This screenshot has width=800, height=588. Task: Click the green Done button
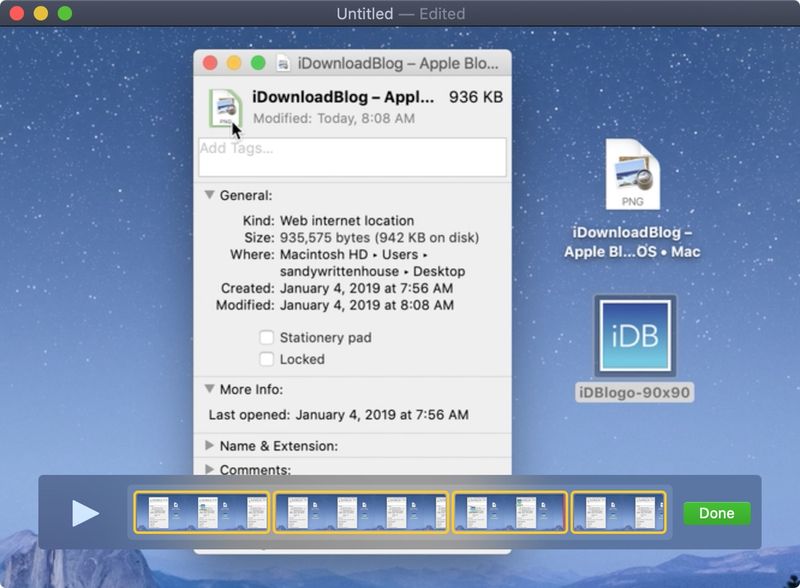click(716, 513)
